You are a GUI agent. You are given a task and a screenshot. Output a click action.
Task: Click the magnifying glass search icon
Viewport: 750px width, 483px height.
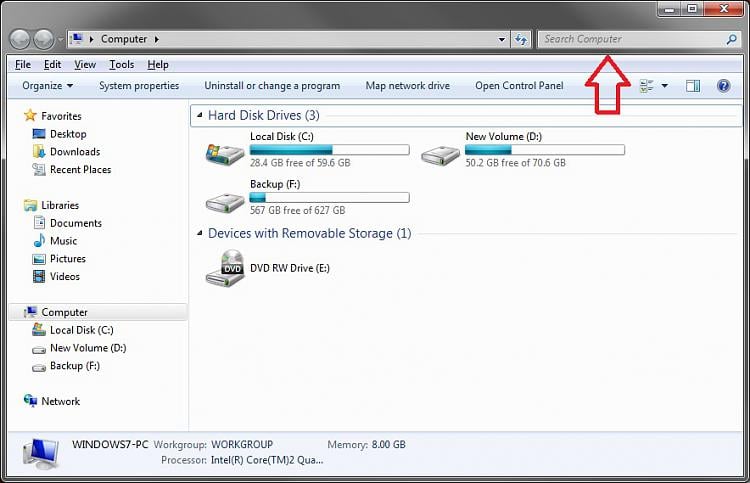pos(731,39)
